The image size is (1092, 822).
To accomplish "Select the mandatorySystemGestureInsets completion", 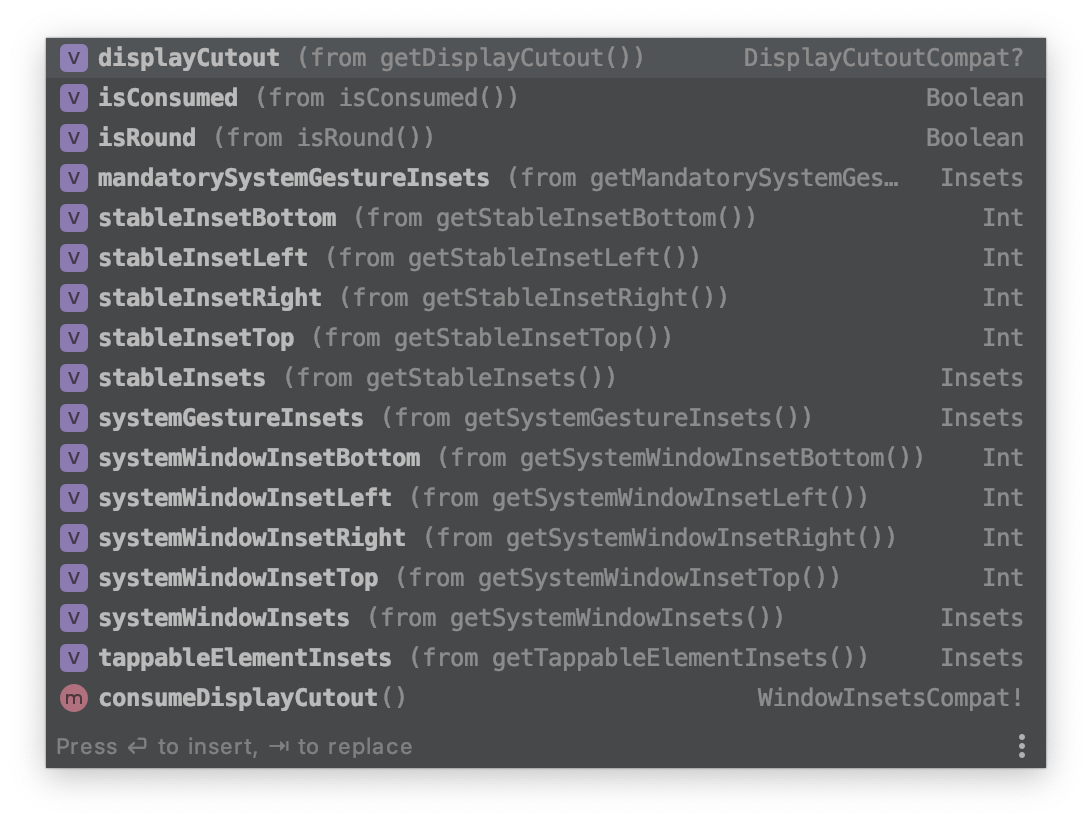I will pos(546,178).
